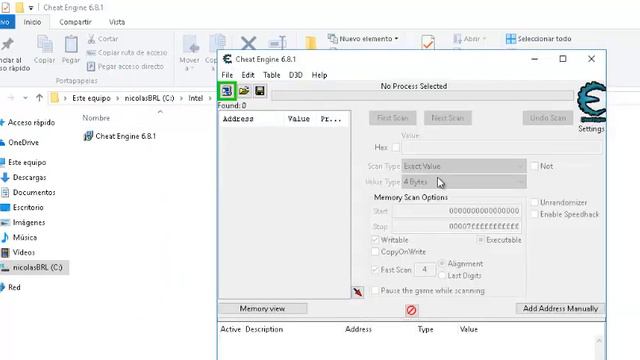Toggle the Executable checkbox

(480, 240)
